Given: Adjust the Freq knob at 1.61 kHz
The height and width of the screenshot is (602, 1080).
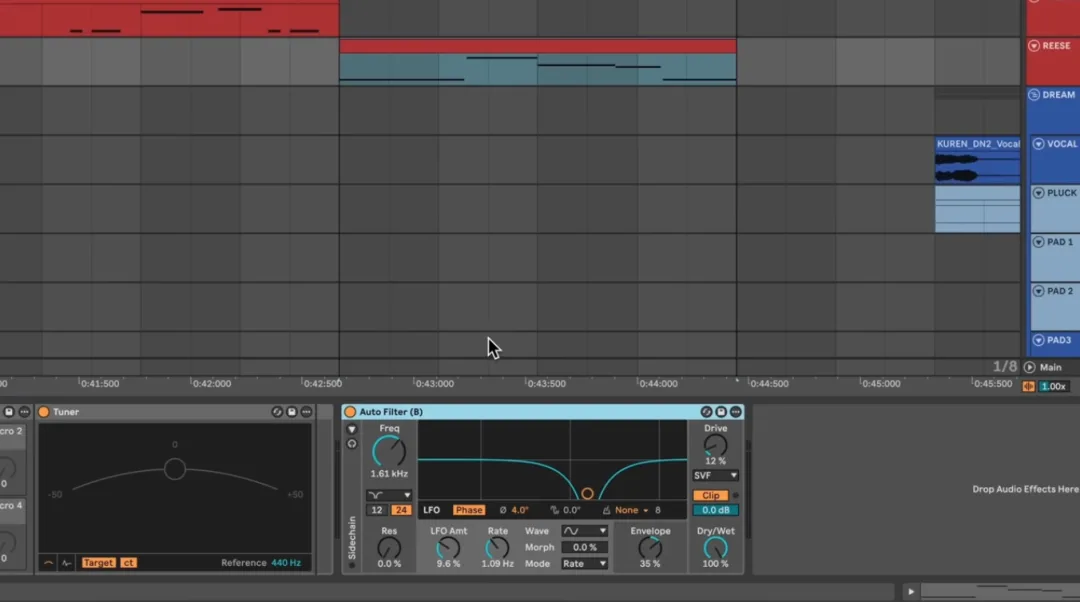Looking at the screenshot, I should point(389,452).
